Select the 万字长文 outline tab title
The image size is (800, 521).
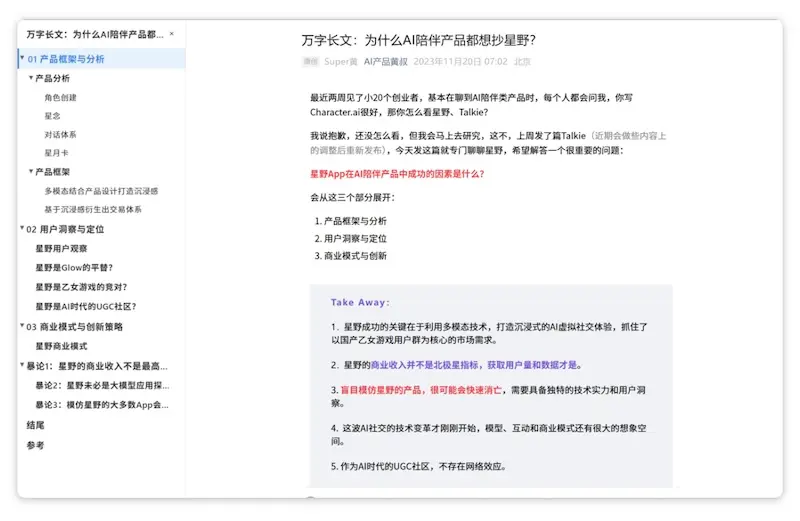(95, 34)
